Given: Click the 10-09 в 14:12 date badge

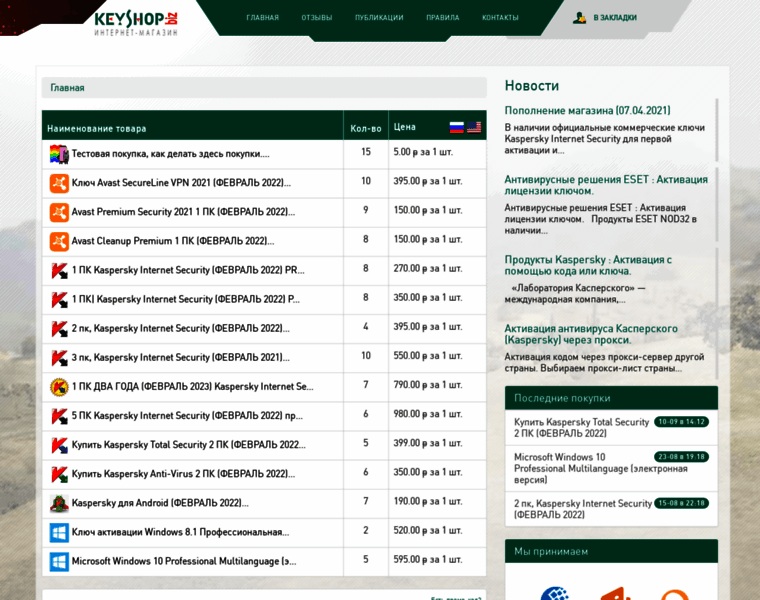Looking at the screenshot, I should point(681,422).
